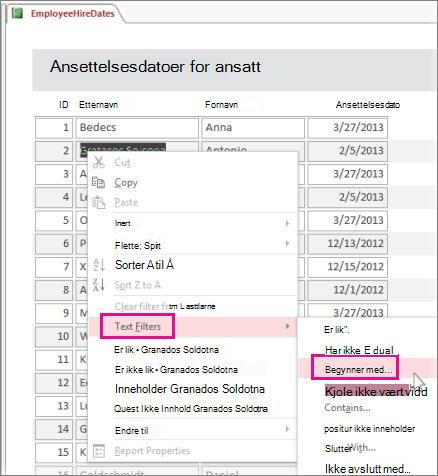Click the ID 6 cell

click(54, 244)
